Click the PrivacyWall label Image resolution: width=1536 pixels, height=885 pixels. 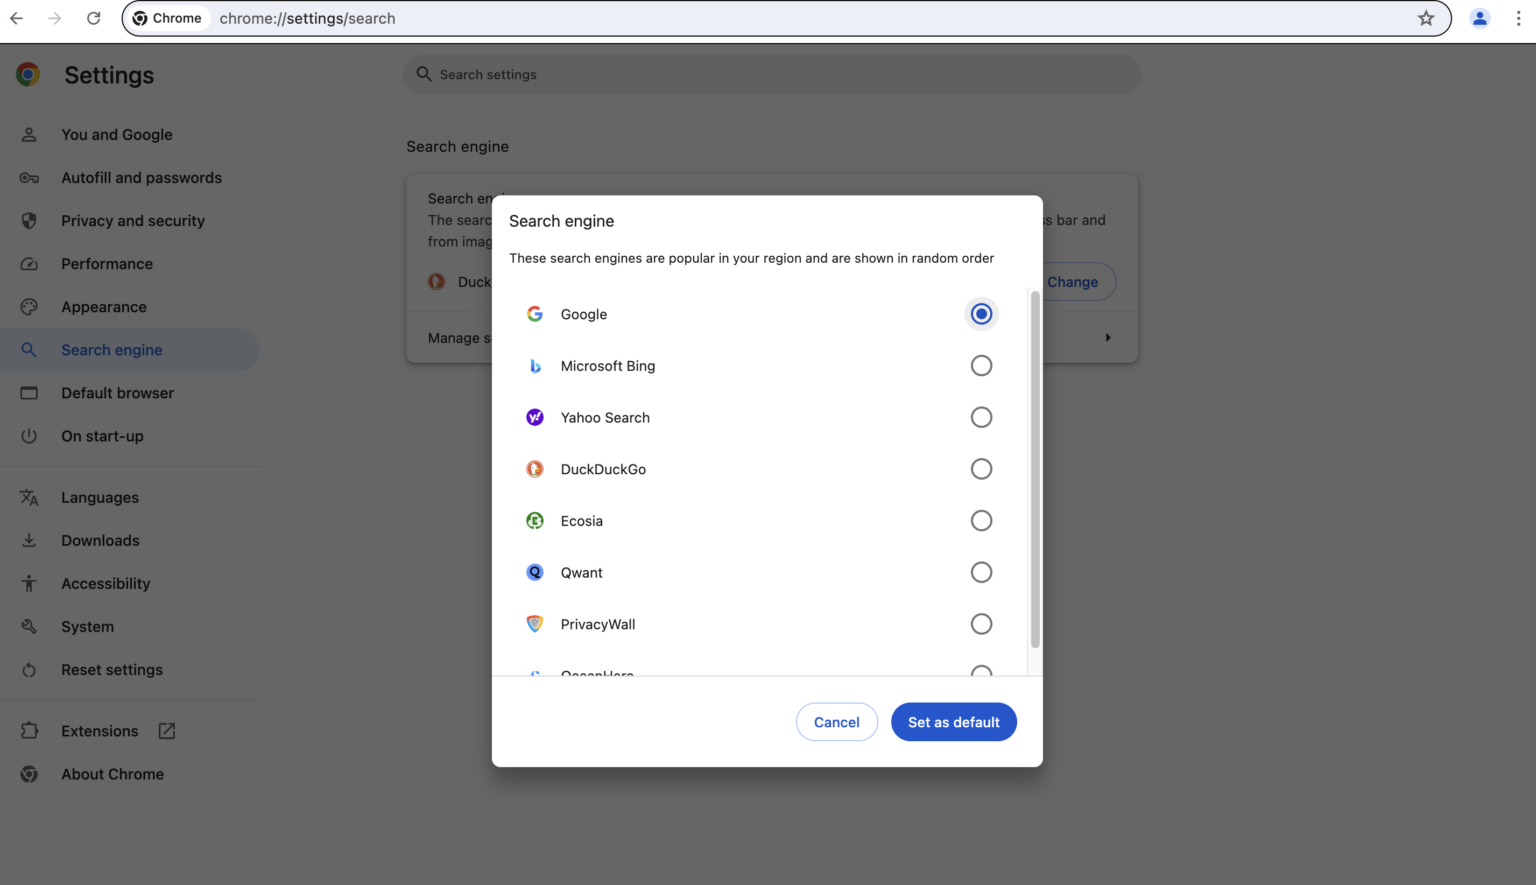(x=598, y=624)
